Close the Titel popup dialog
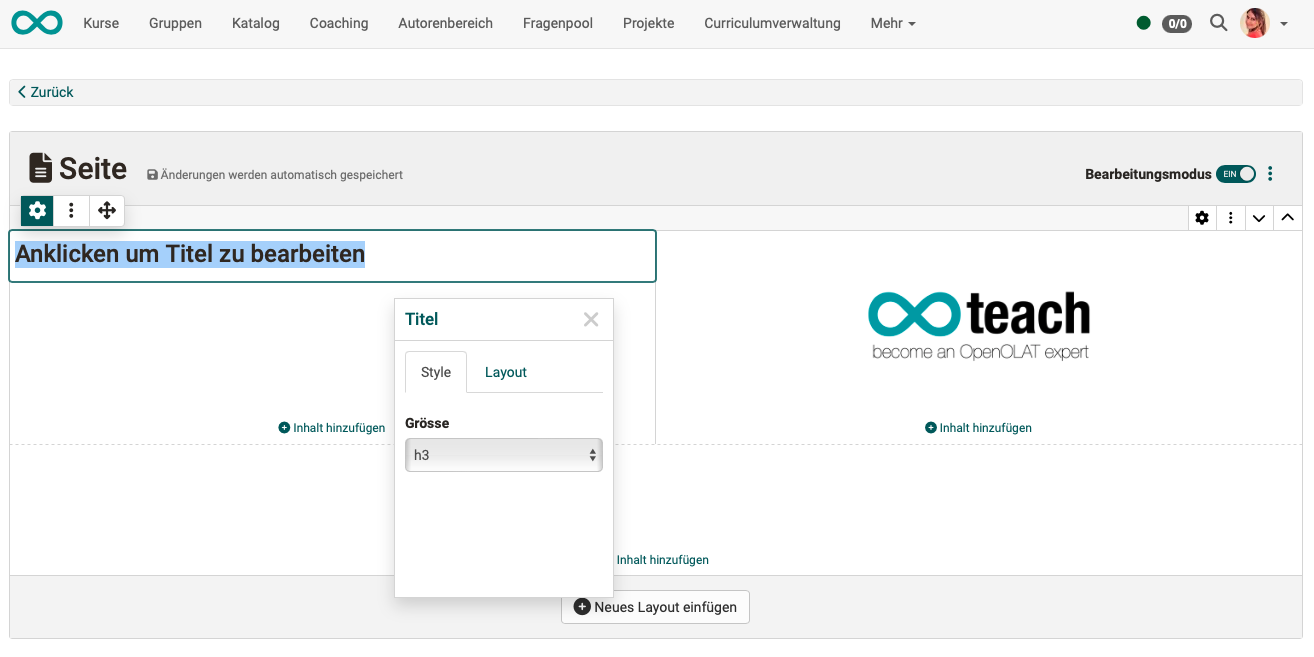Viewport: 1314px width, 657px height. pyautogui.click(x=591, y=319)
